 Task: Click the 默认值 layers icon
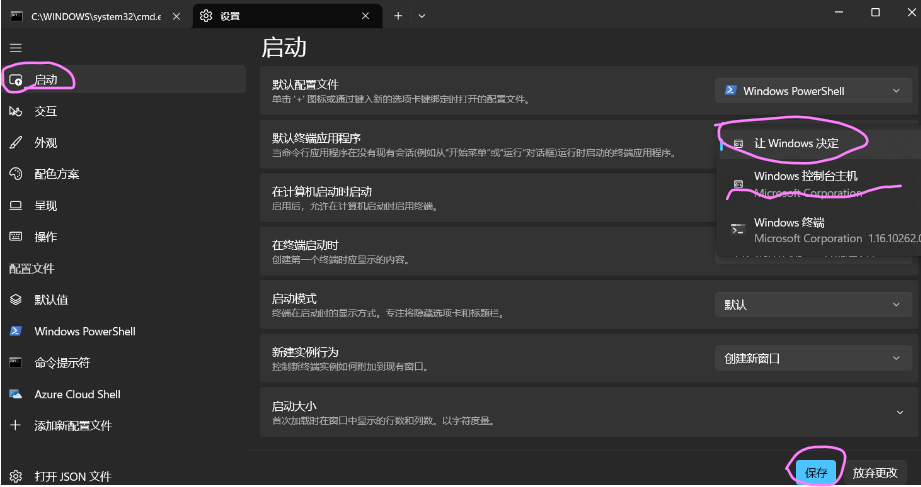pyautogui.click(x=16, y=300)
